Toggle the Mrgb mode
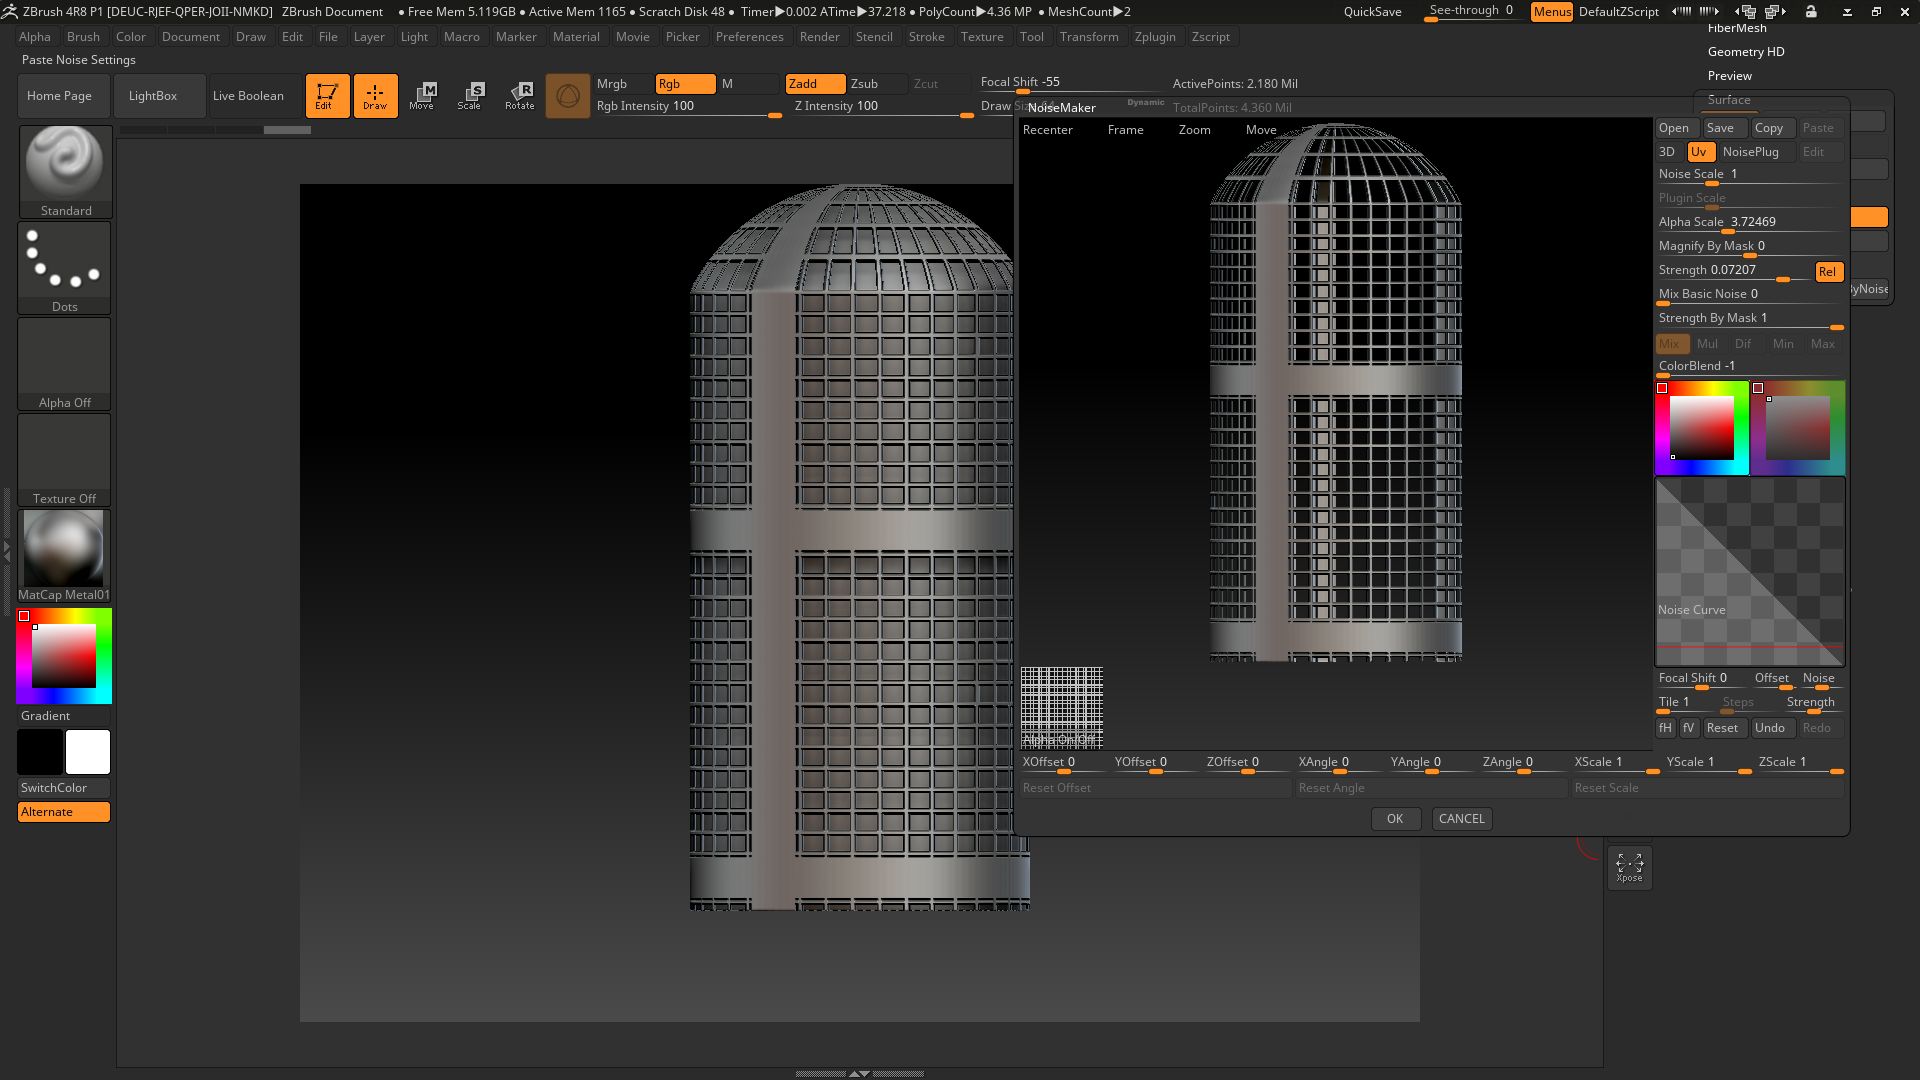This screenshot has height=1080, width=1920. pyautogui.click(x=624, y=84)
